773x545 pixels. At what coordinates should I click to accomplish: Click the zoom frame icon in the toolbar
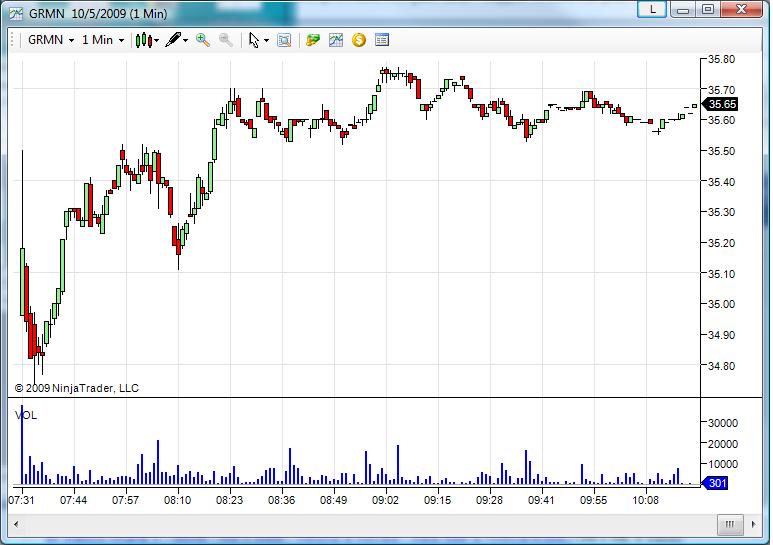tap(284, 40)
